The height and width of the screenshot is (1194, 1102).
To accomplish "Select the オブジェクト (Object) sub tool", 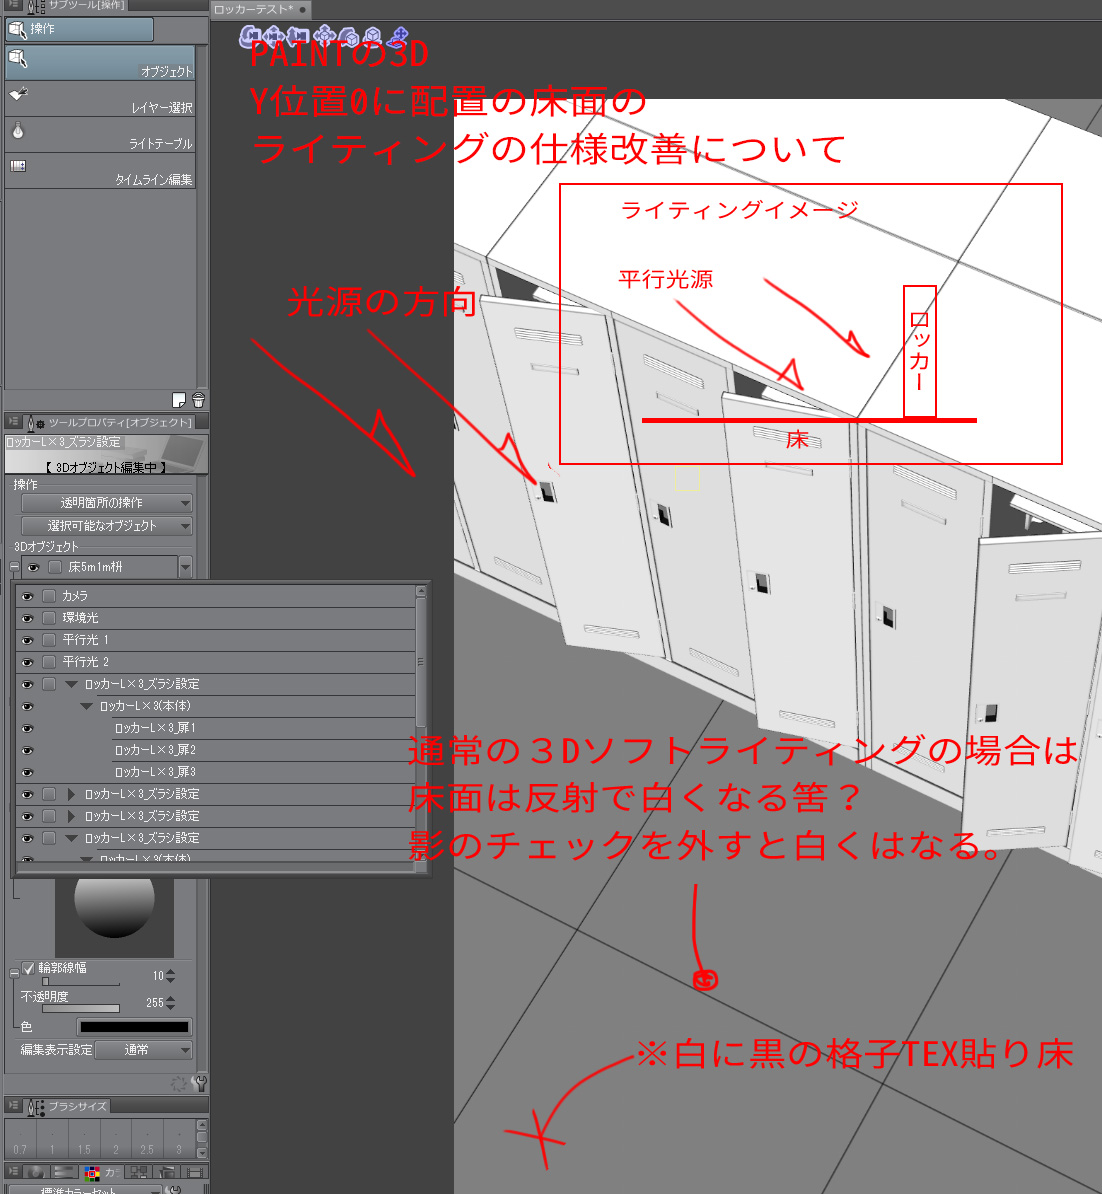I will (x=100, y=62).
